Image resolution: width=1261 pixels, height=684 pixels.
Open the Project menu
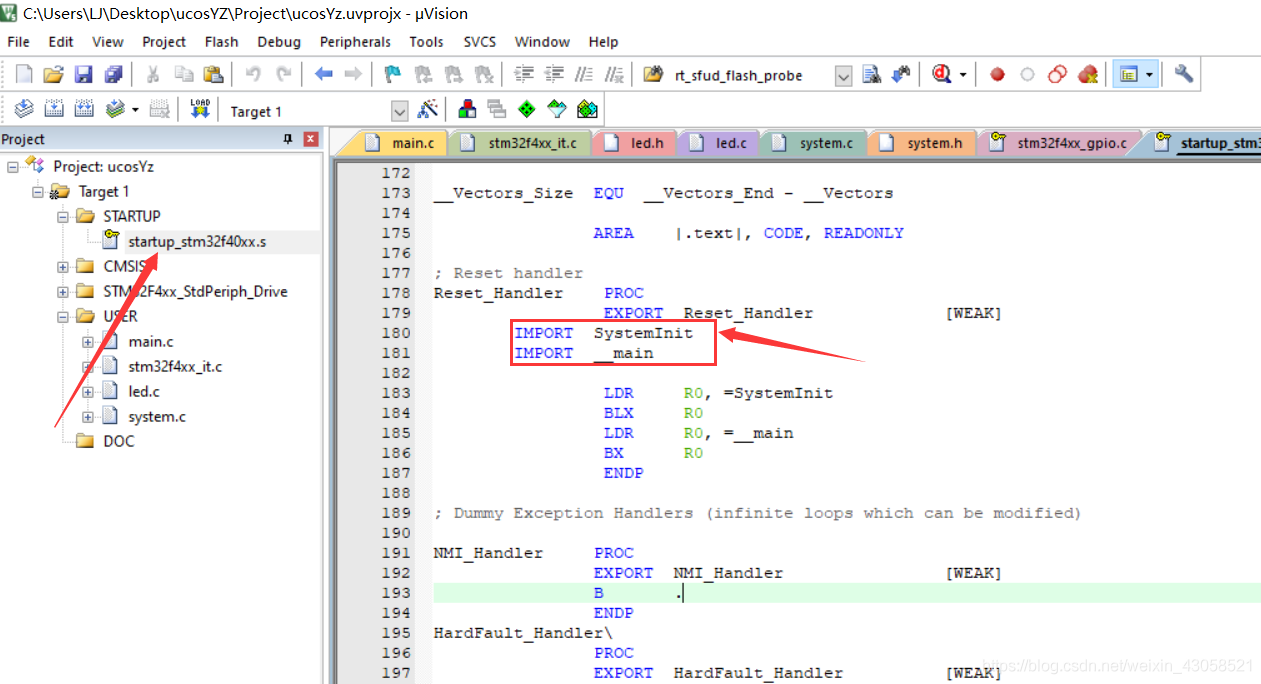point(164,42)
